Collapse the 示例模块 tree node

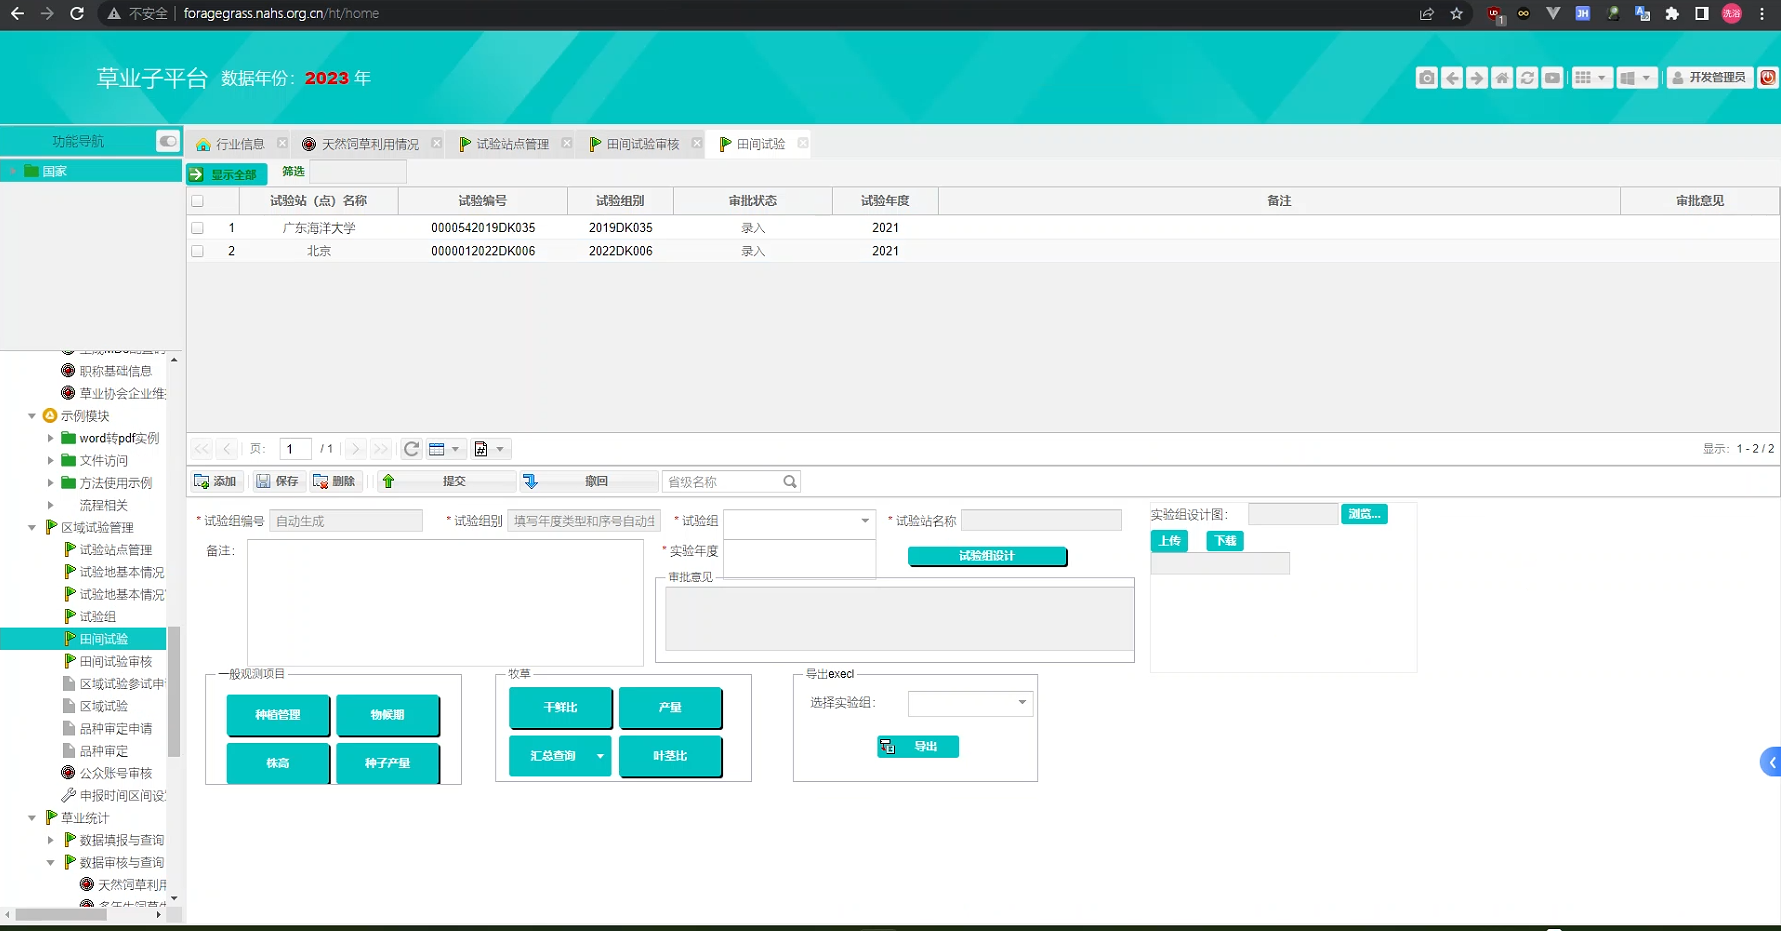tap(32, 416)
